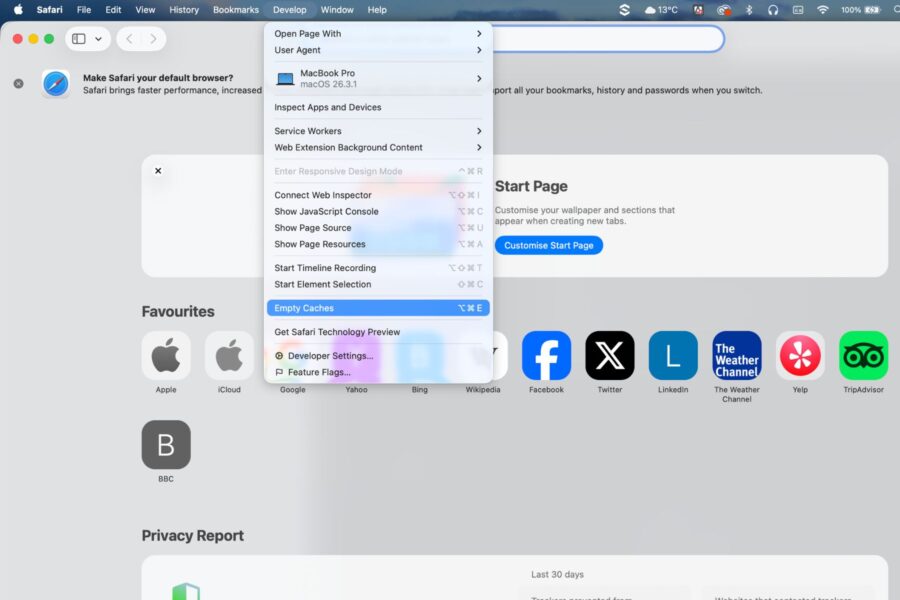Select Get Safari Technology Preview
This screenshot has width=900, height=600.
(x=378, y=332)
